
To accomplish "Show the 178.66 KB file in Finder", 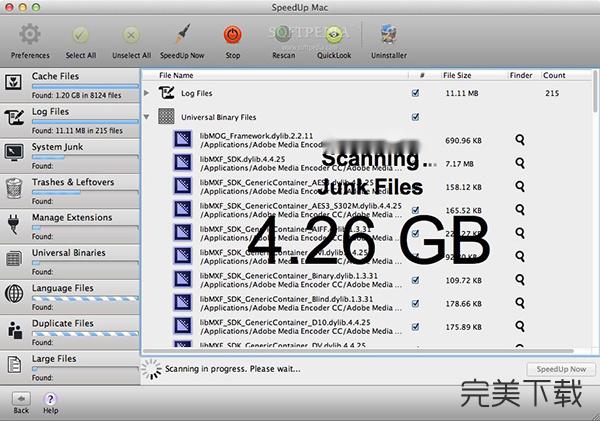I will tap(520, 303).
